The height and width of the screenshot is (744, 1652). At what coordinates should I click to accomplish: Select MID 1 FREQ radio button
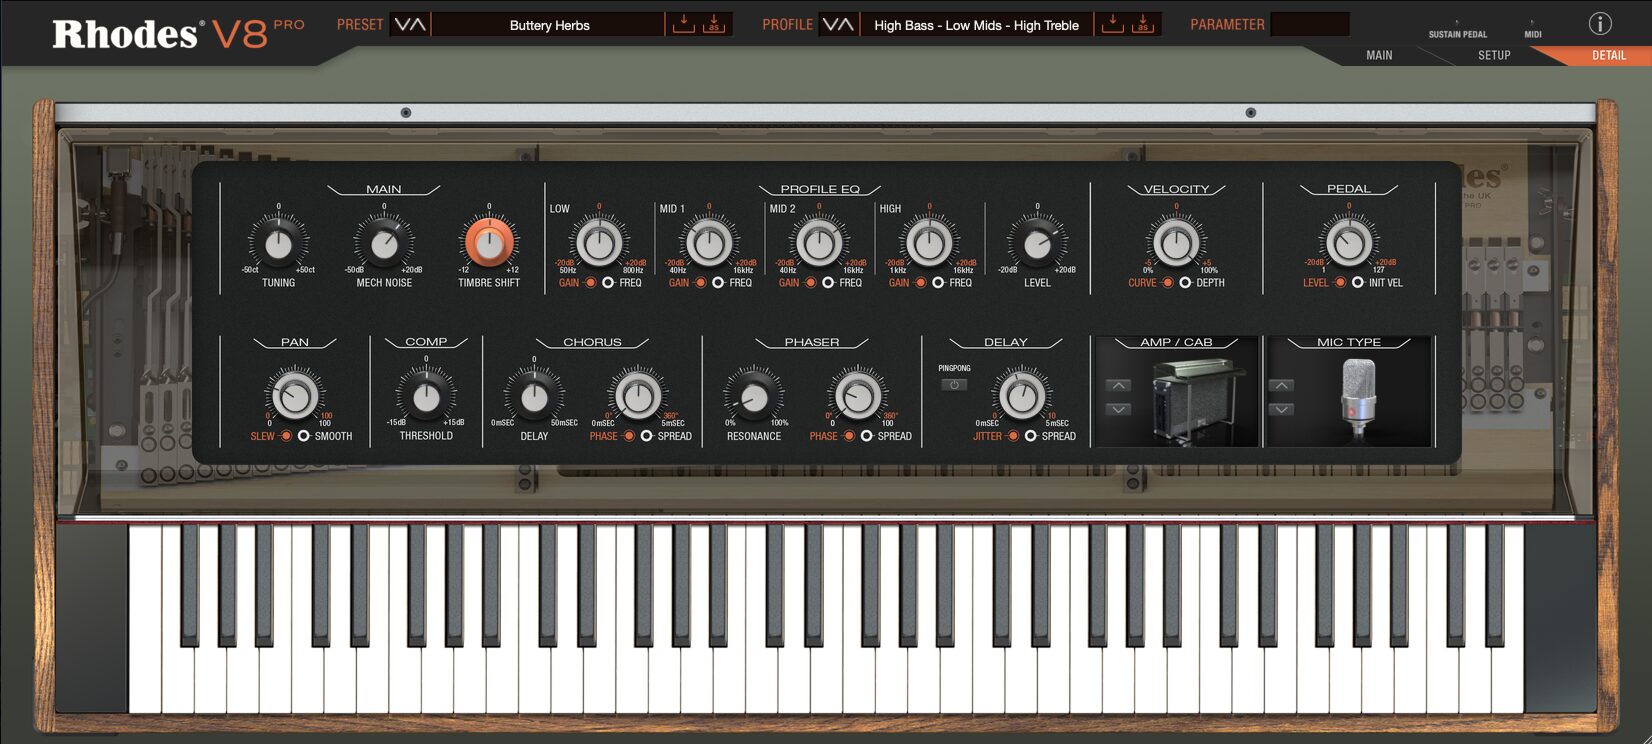coord(718,283)
